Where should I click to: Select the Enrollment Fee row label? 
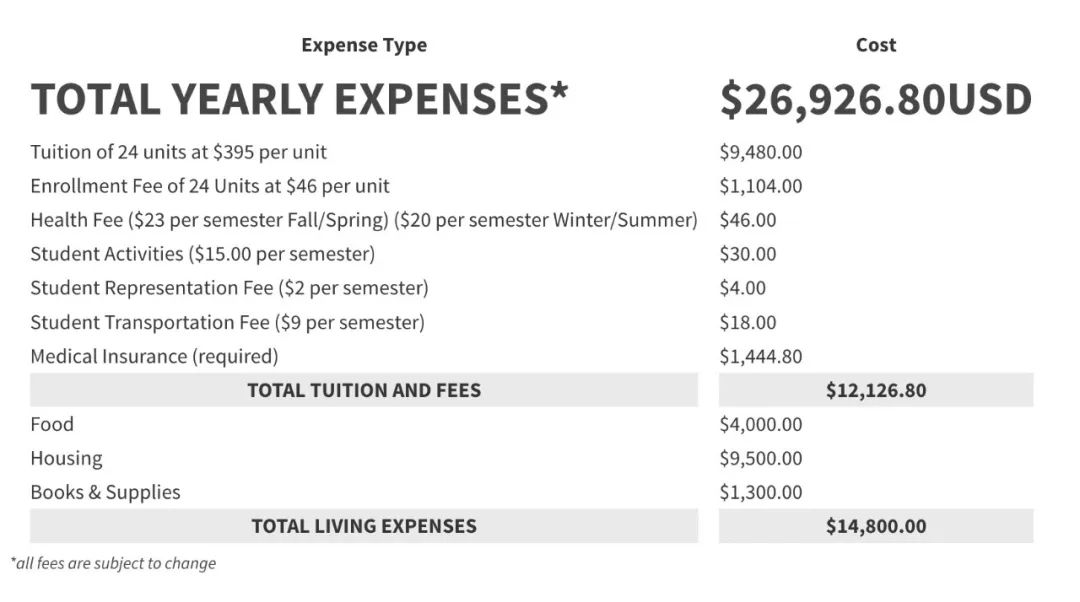(x=209, y=186)
